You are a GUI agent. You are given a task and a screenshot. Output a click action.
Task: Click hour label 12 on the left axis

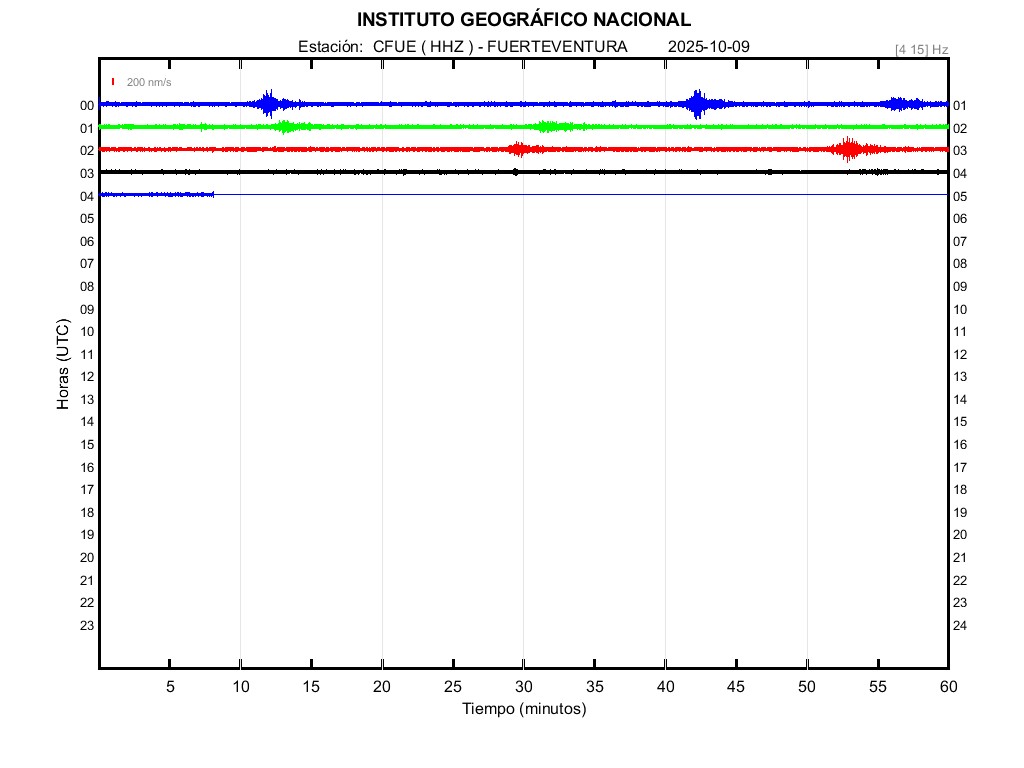coord(87,377)
